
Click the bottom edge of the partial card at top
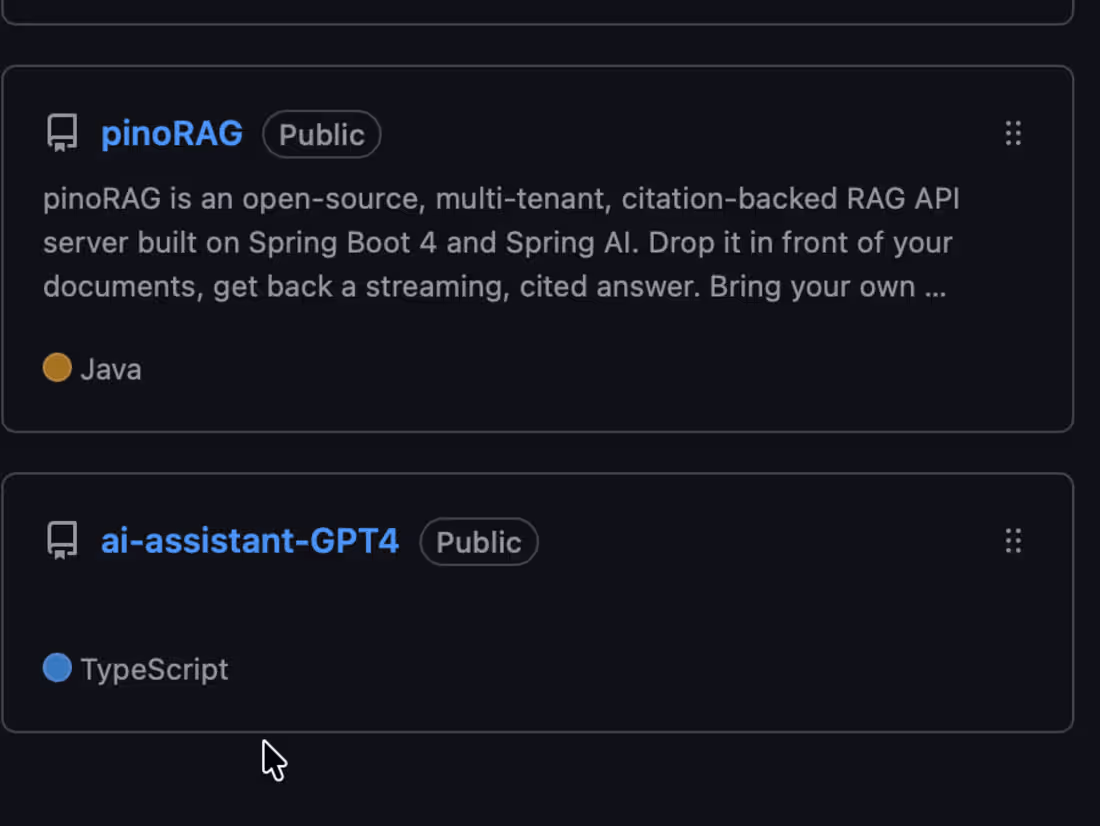click(537, 22)
